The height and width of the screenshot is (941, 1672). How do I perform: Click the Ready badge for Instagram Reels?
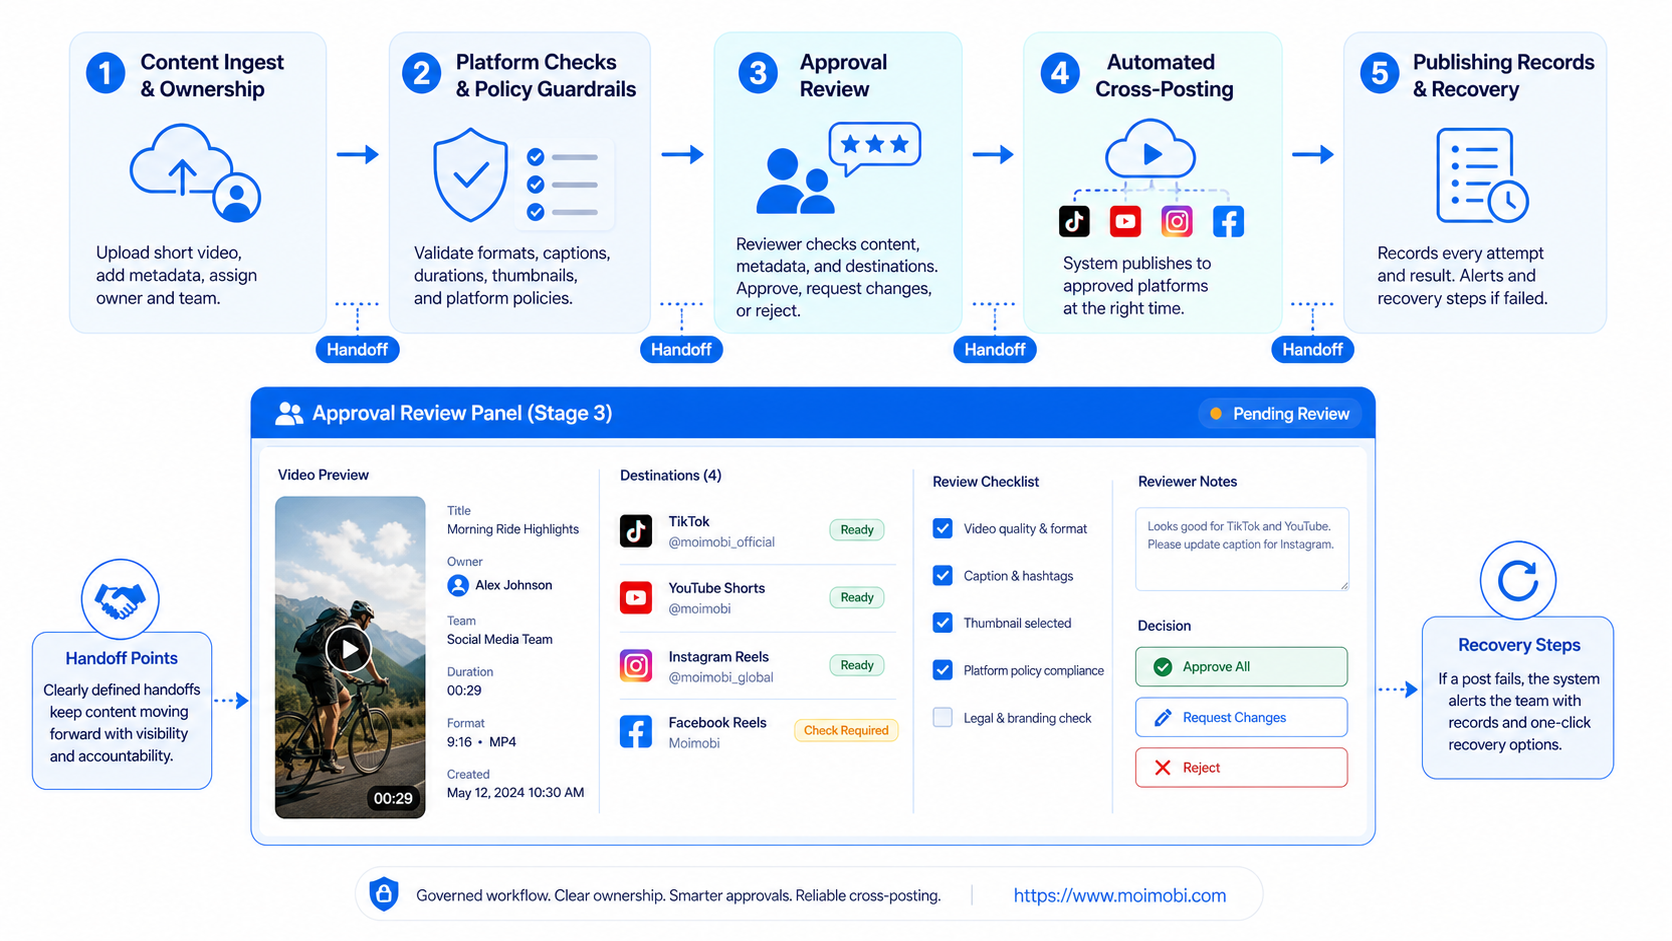857,665
